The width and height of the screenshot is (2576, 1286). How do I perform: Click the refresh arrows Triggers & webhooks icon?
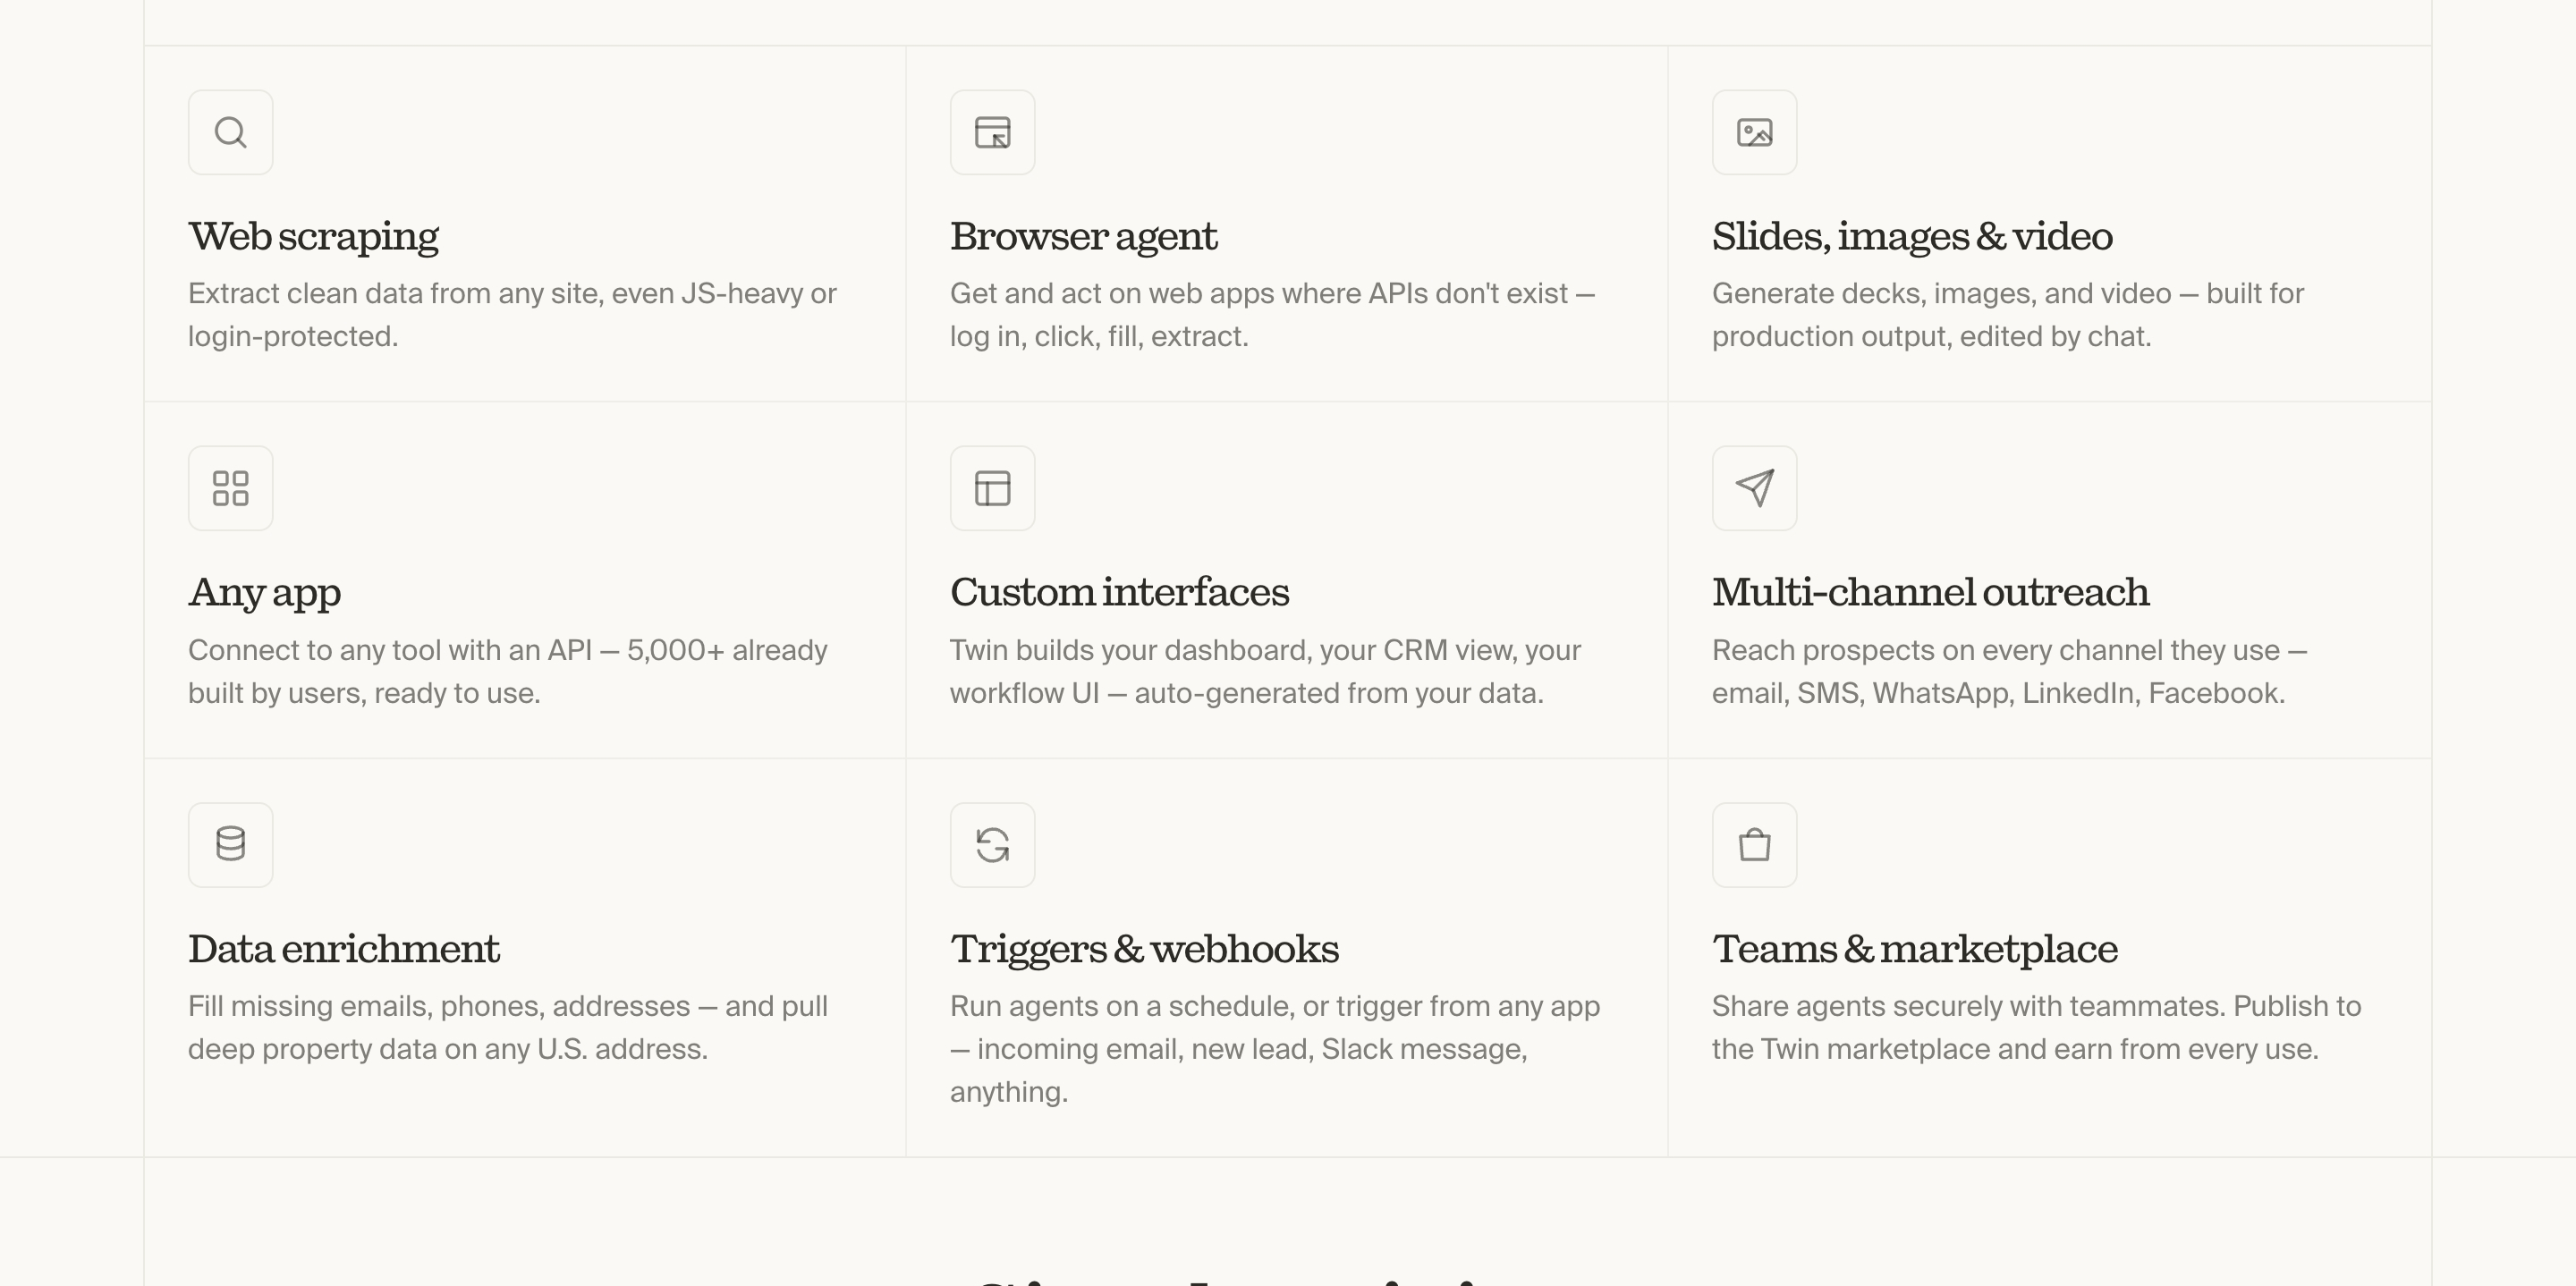(992, 844)
